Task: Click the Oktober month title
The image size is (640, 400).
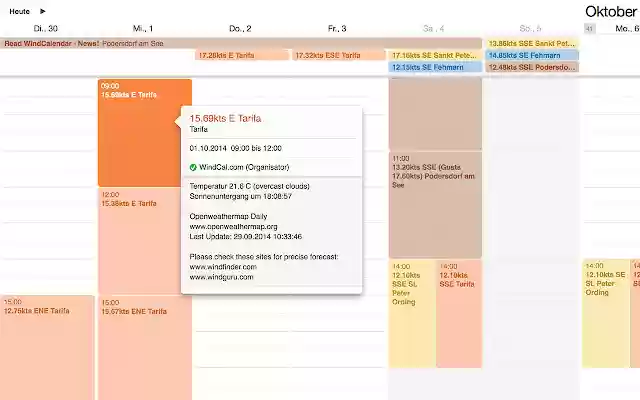Action: tap(611, 11)
